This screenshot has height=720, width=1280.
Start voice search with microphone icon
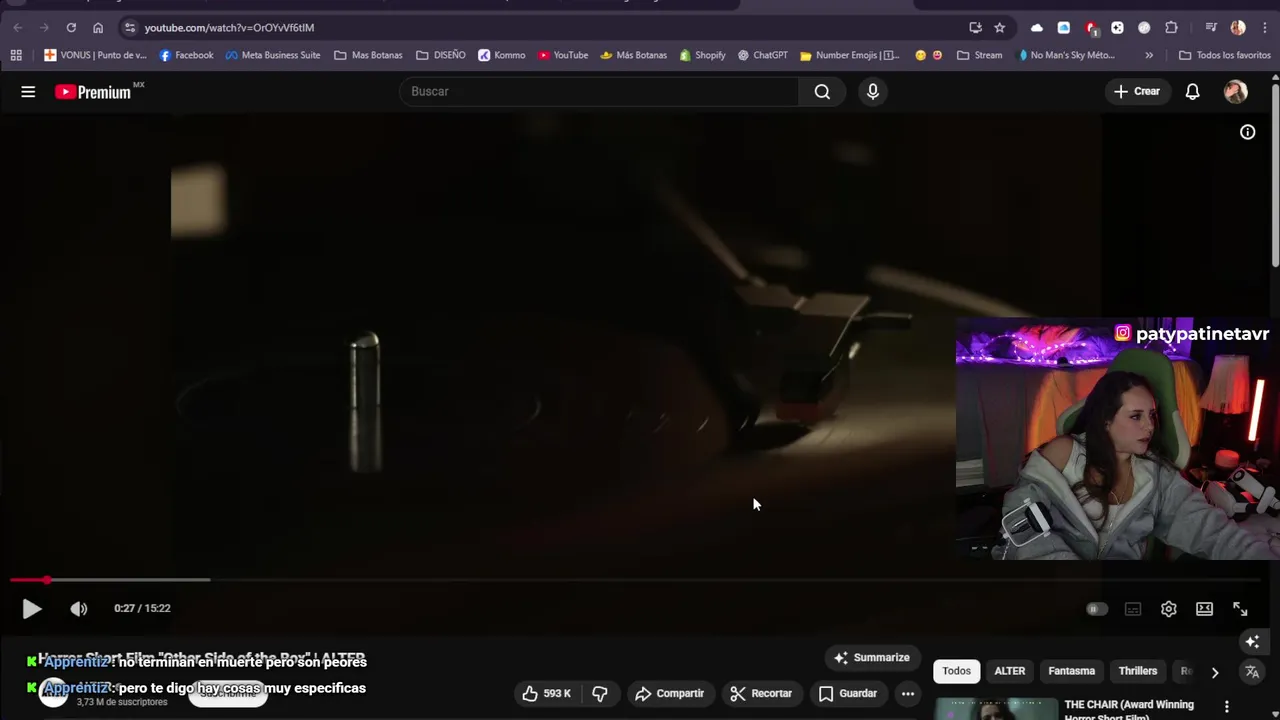tap(873, 92)
